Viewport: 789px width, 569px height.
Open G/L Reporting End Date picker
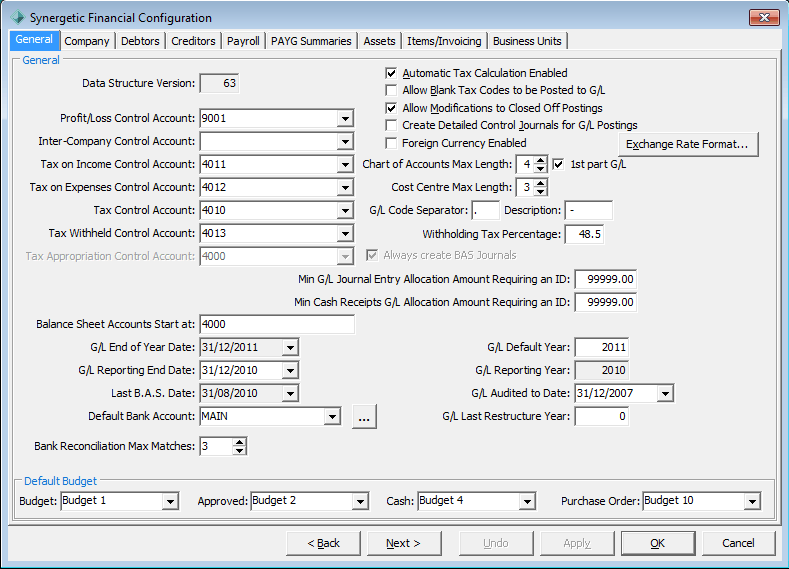click(x=290, y=371)
